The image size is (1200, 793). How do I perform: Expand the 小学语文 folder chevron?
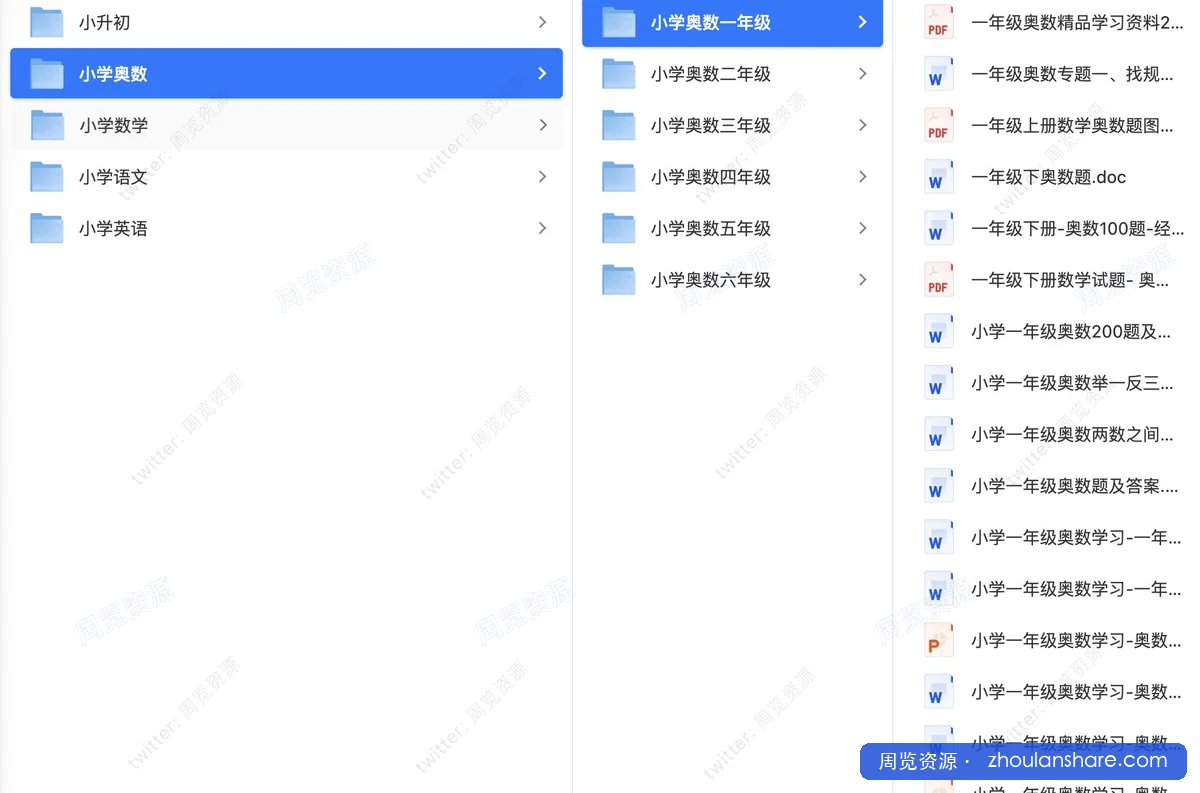(x=542, y=176)
